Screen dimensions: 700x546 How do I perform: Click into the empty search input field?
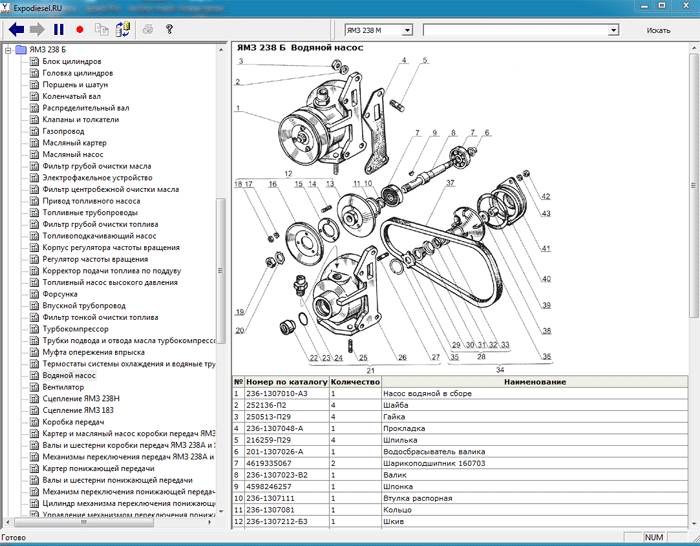click(x=516, y=30)
